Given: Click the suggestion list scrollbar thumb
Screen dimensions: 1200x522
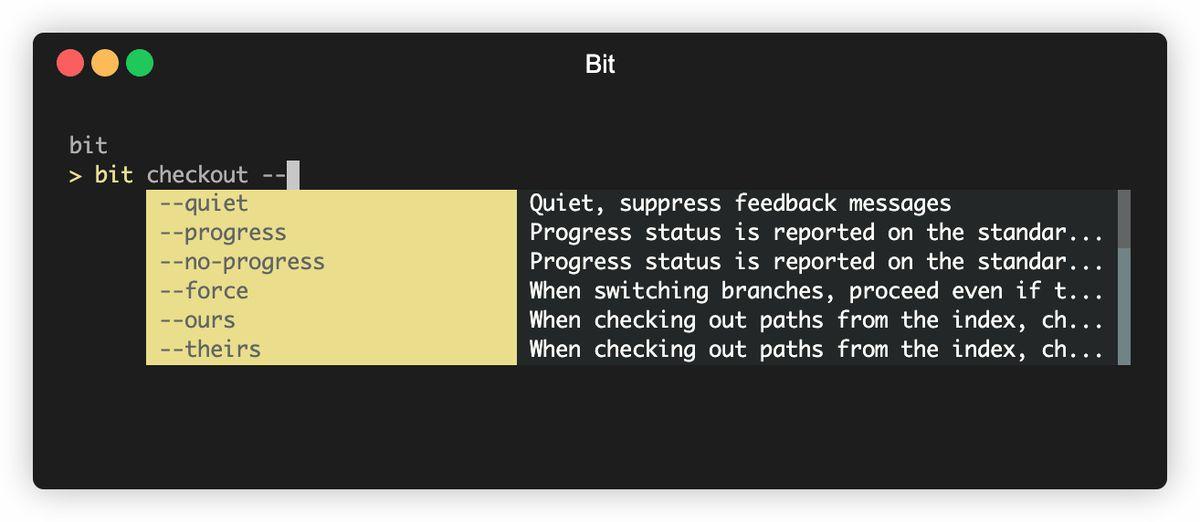Looking at the screenshot, I should click(x=1124, y=219).
